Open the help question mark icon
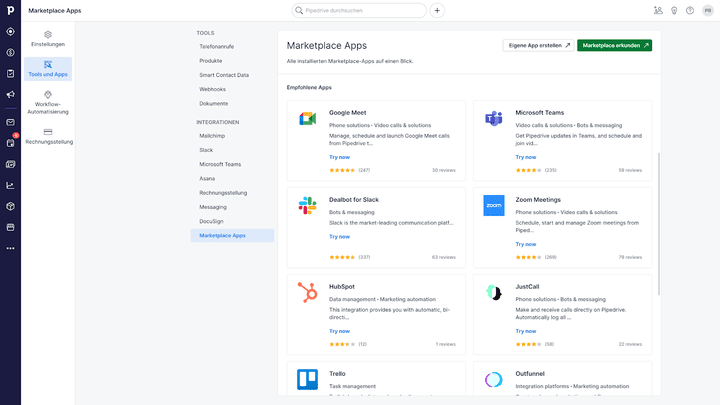The height and width of the screenshot is (405, 720). 690,11
